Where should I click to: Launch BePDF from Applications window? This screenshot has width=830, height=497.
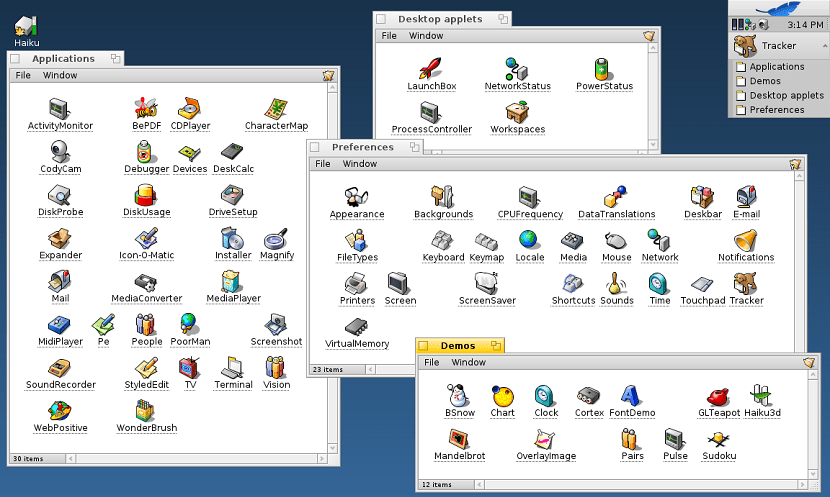[146, 109]
